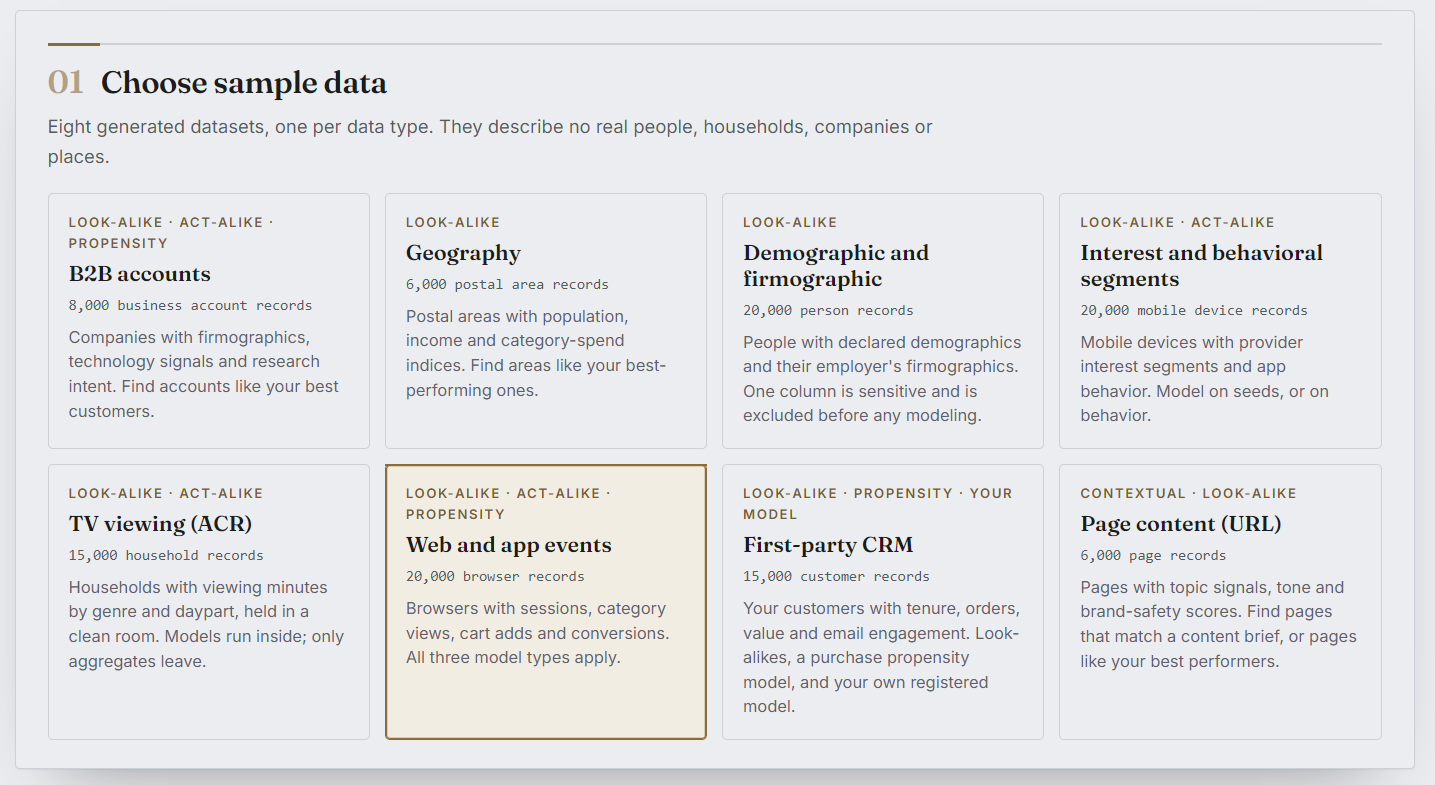Click the "LOOK-ALIKE · PROPENSITY · YOUR MODEL" tag line

point(878,503)
